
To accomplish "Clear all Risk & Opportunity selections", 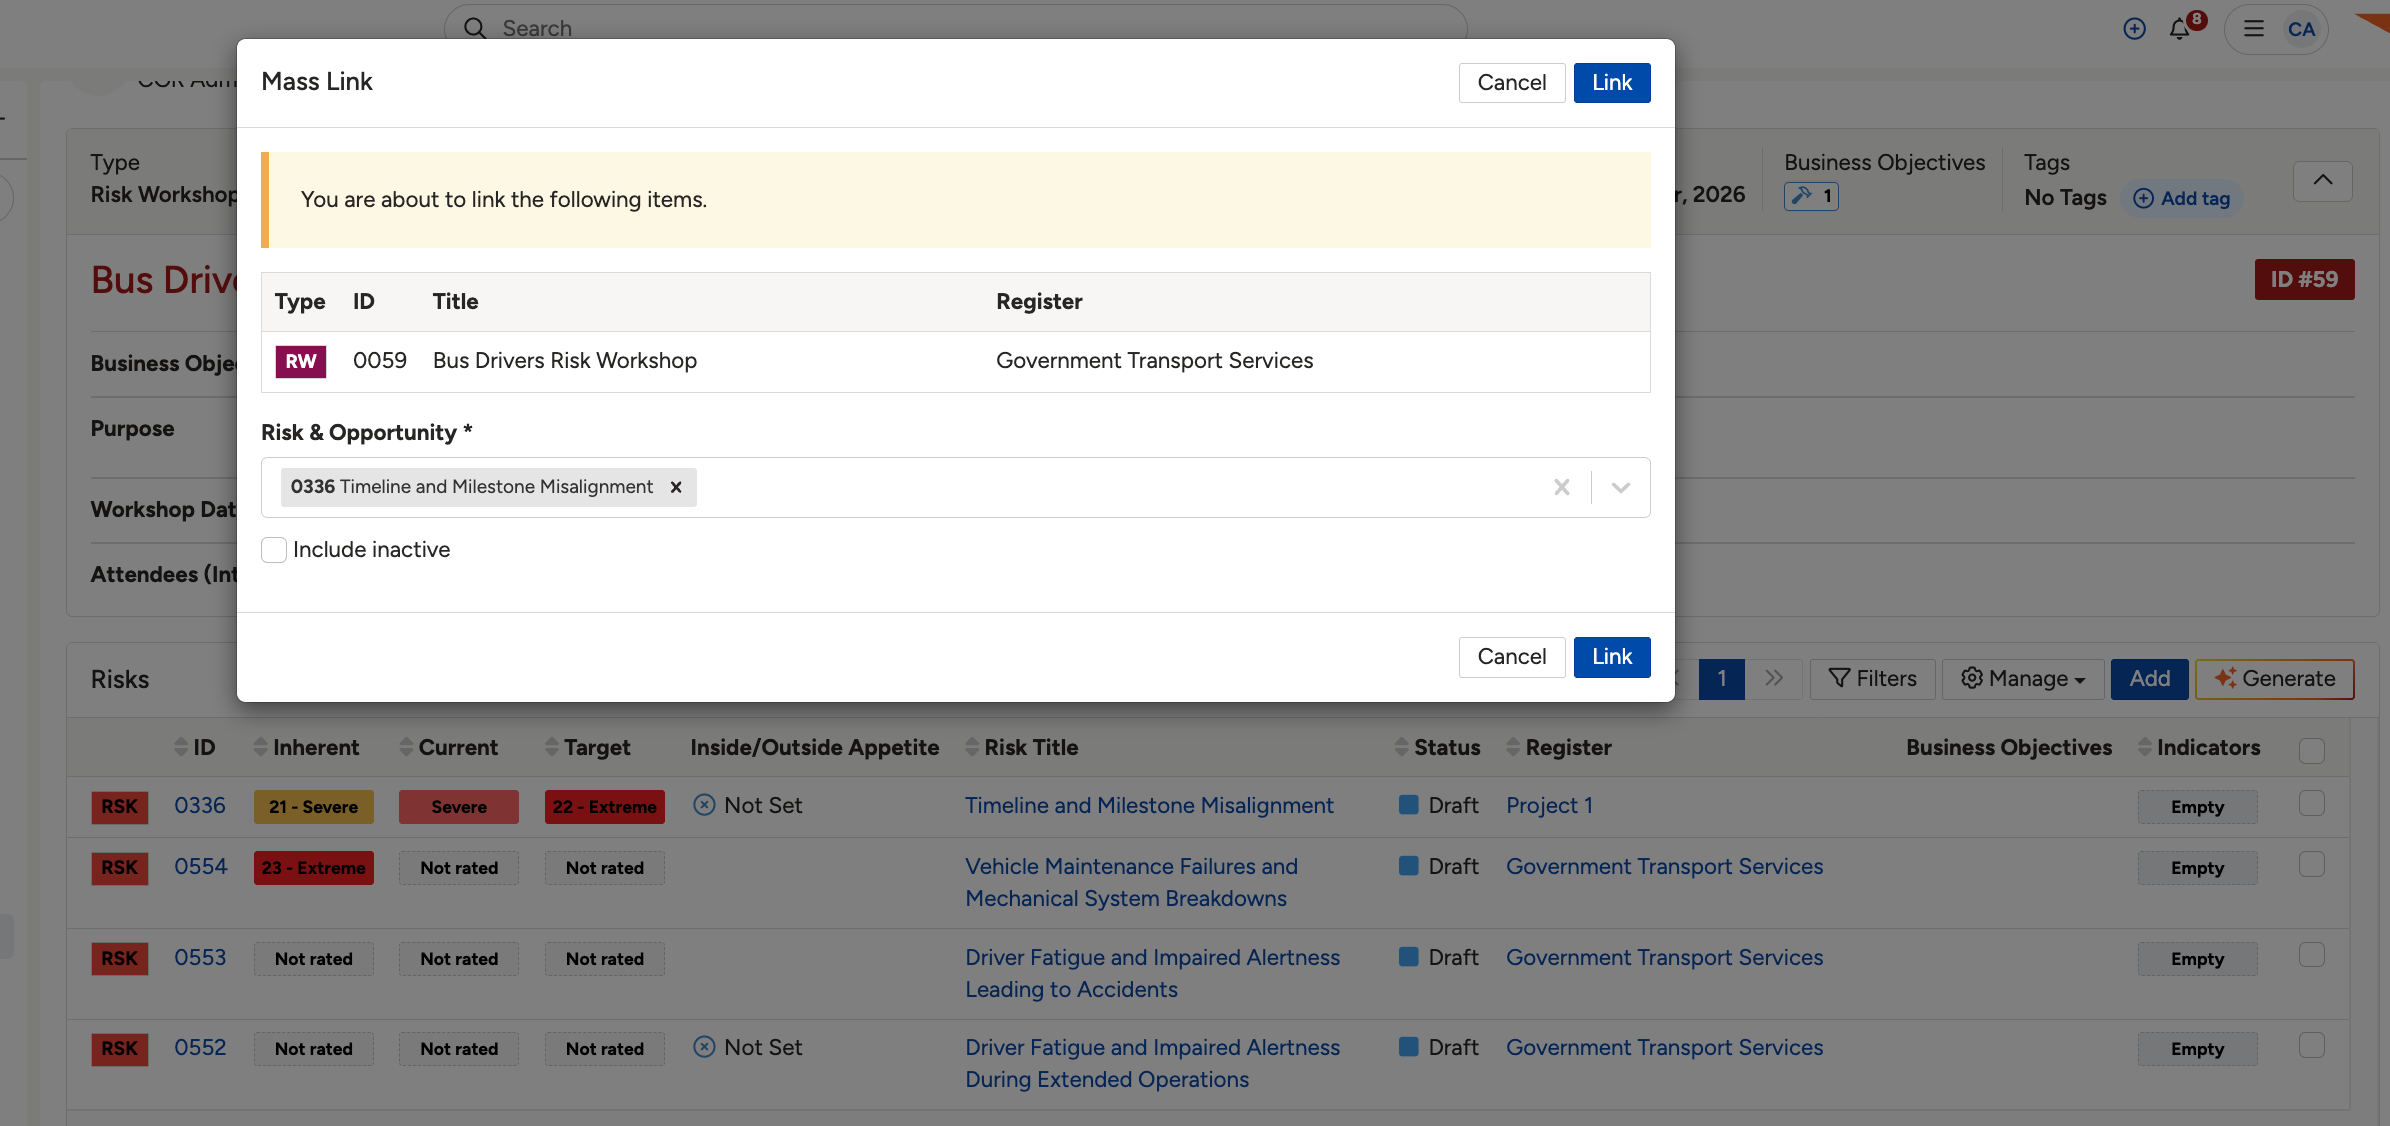I will click(1562, 487).
